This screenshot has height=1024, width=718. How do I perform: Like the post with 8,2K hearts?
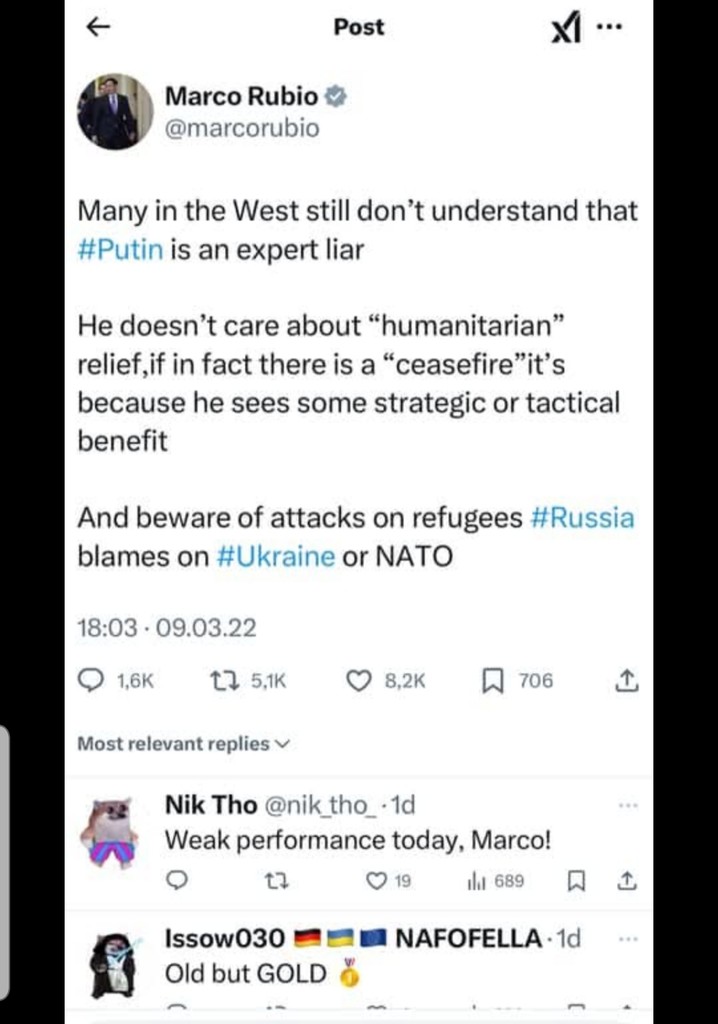(x=358, y=681)
